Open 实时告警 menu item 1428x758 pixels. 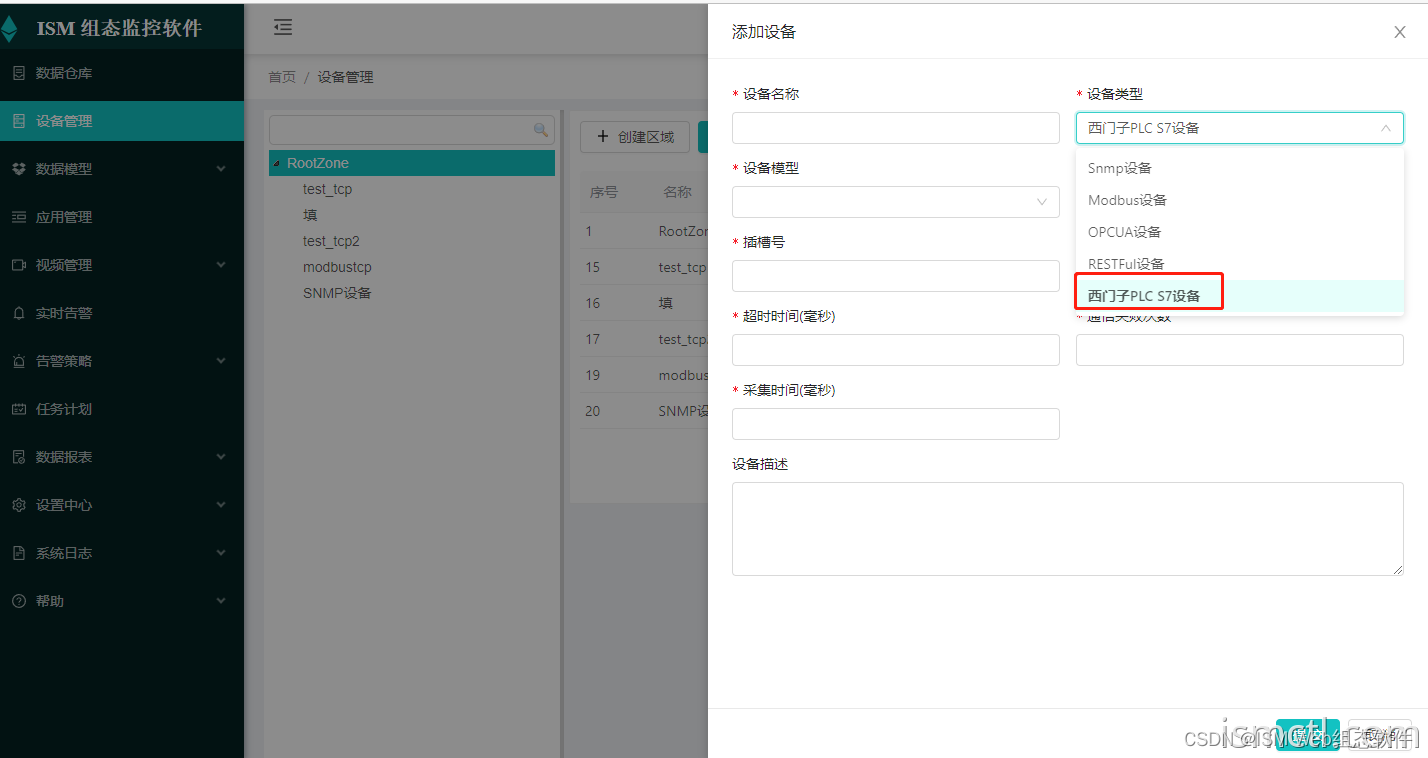(122, 313)
